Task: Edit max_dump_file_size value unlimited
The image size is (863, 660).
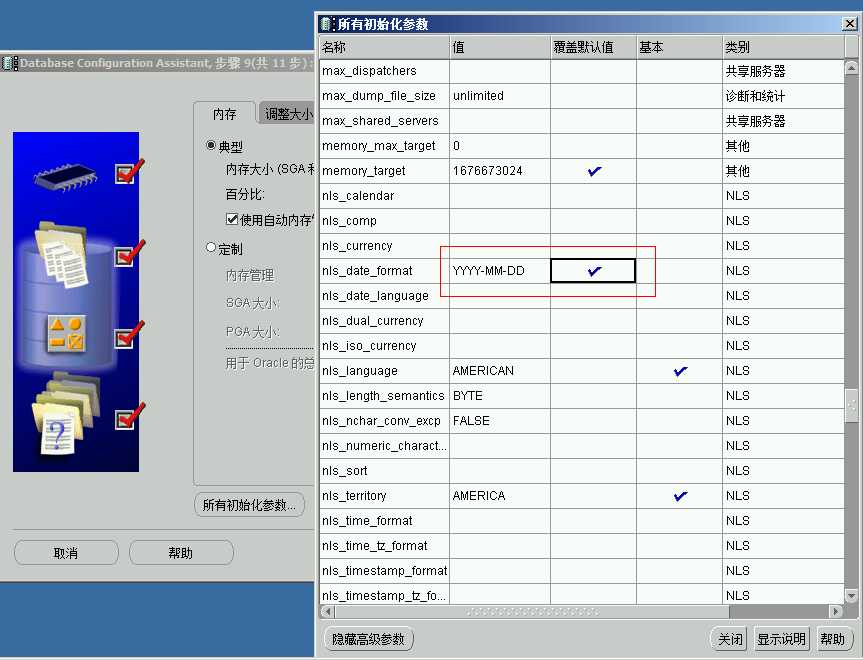Action: [x=500, y=96]
